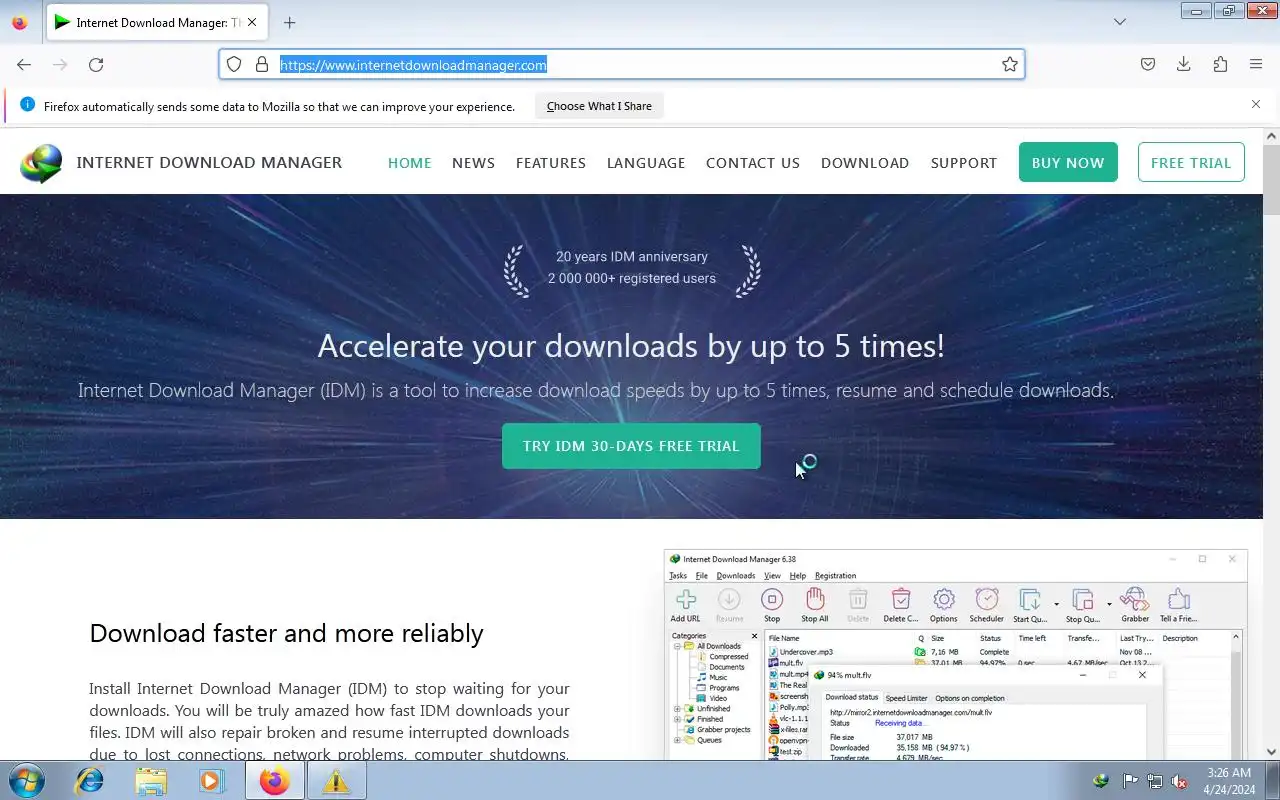Select the Firefox taskbar button
This screenshot has height=800, width=1280.
coord(275,780)
